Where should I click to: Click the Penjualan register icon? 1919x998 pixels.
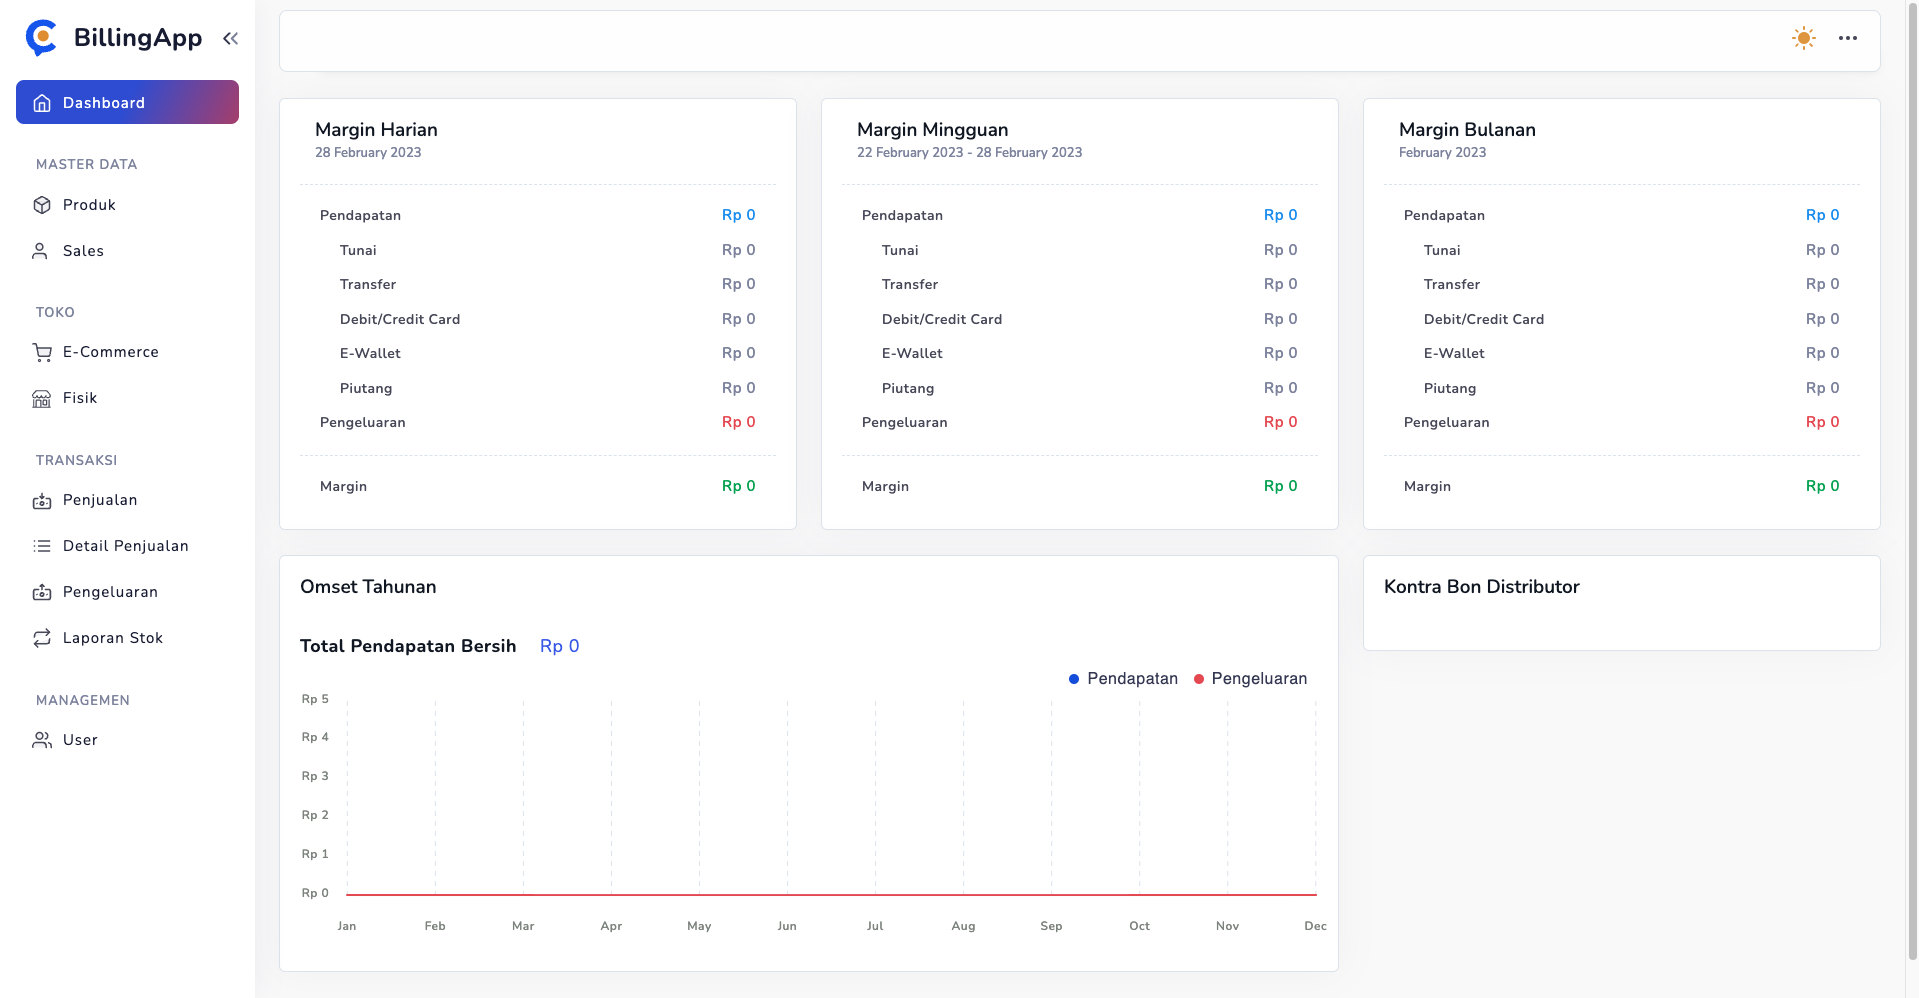(42, 501)
